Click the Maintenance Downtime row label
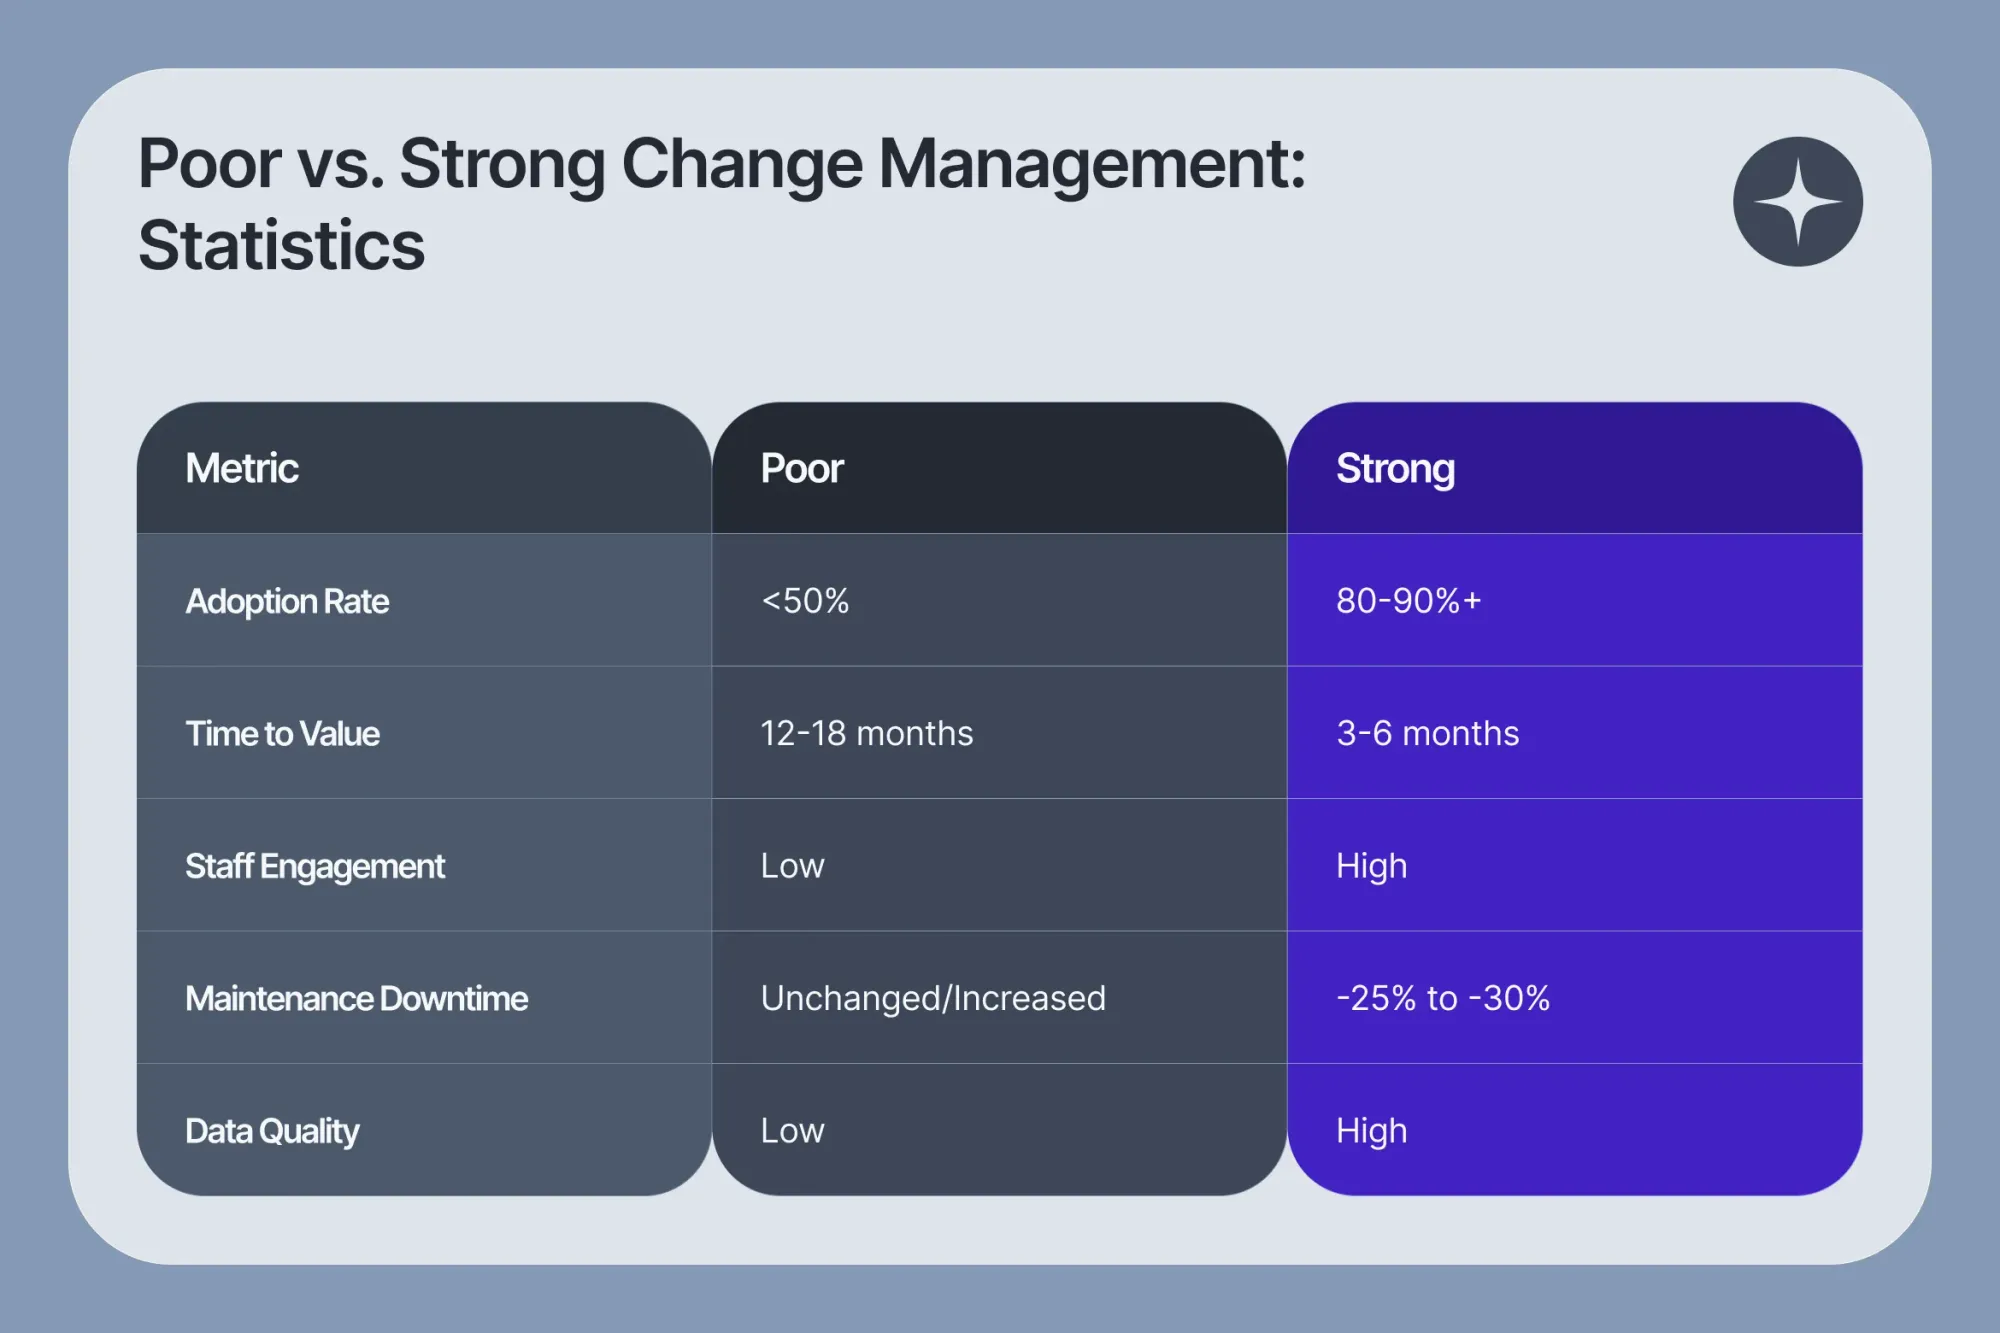The image size is (2000, 1333). 357,998
